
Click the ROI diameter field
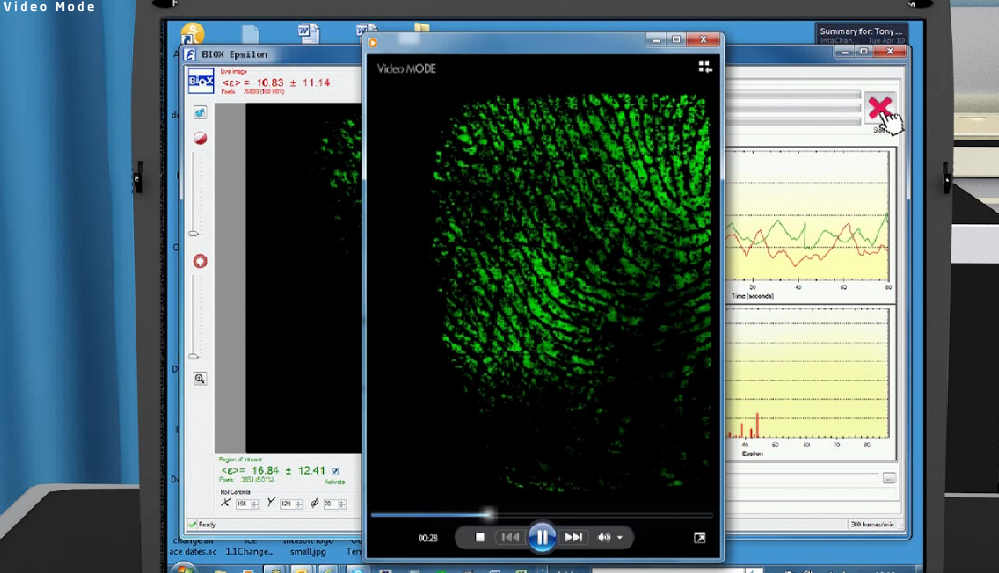click(334, 504)
